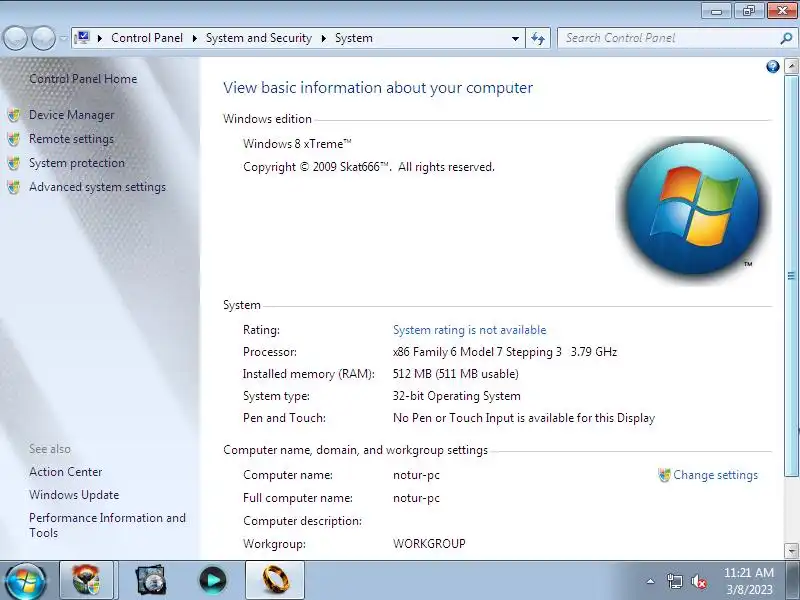
Task: Open the Start menu orb
Action: coord(24,581)
